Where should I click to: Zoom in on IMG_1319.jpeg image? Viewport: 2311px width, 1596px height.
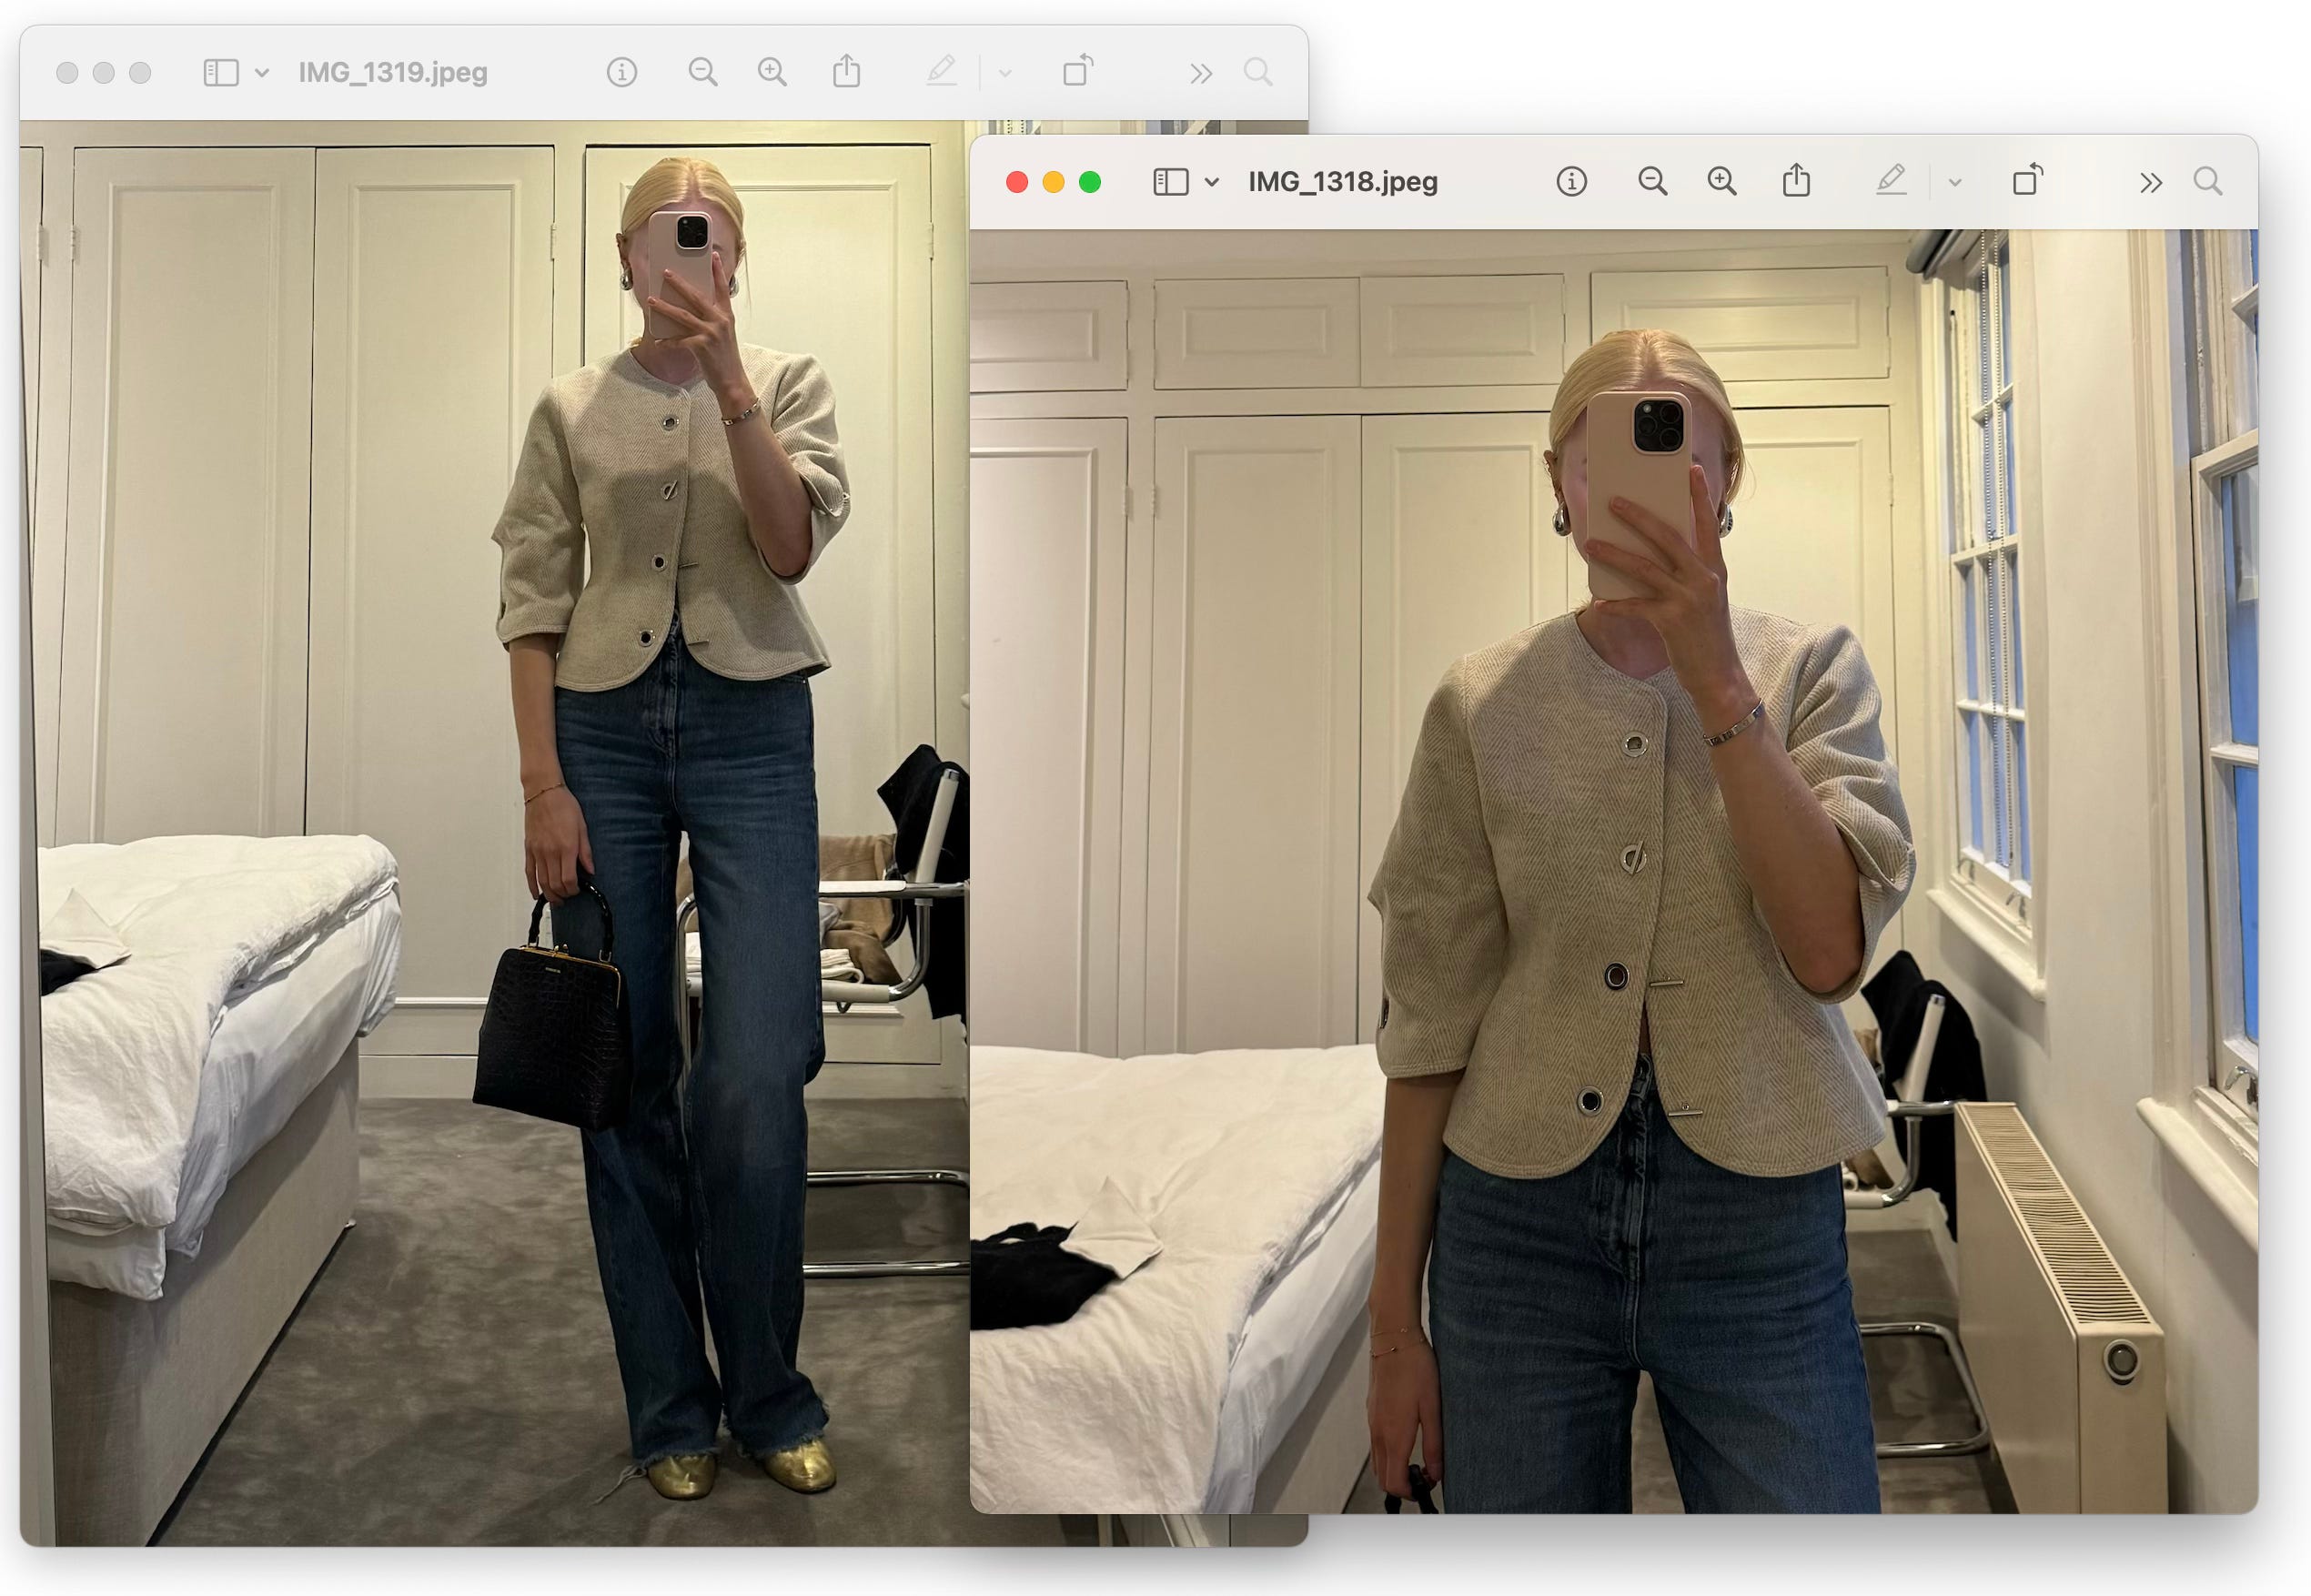pyautogui.click(x=771, y=73)
